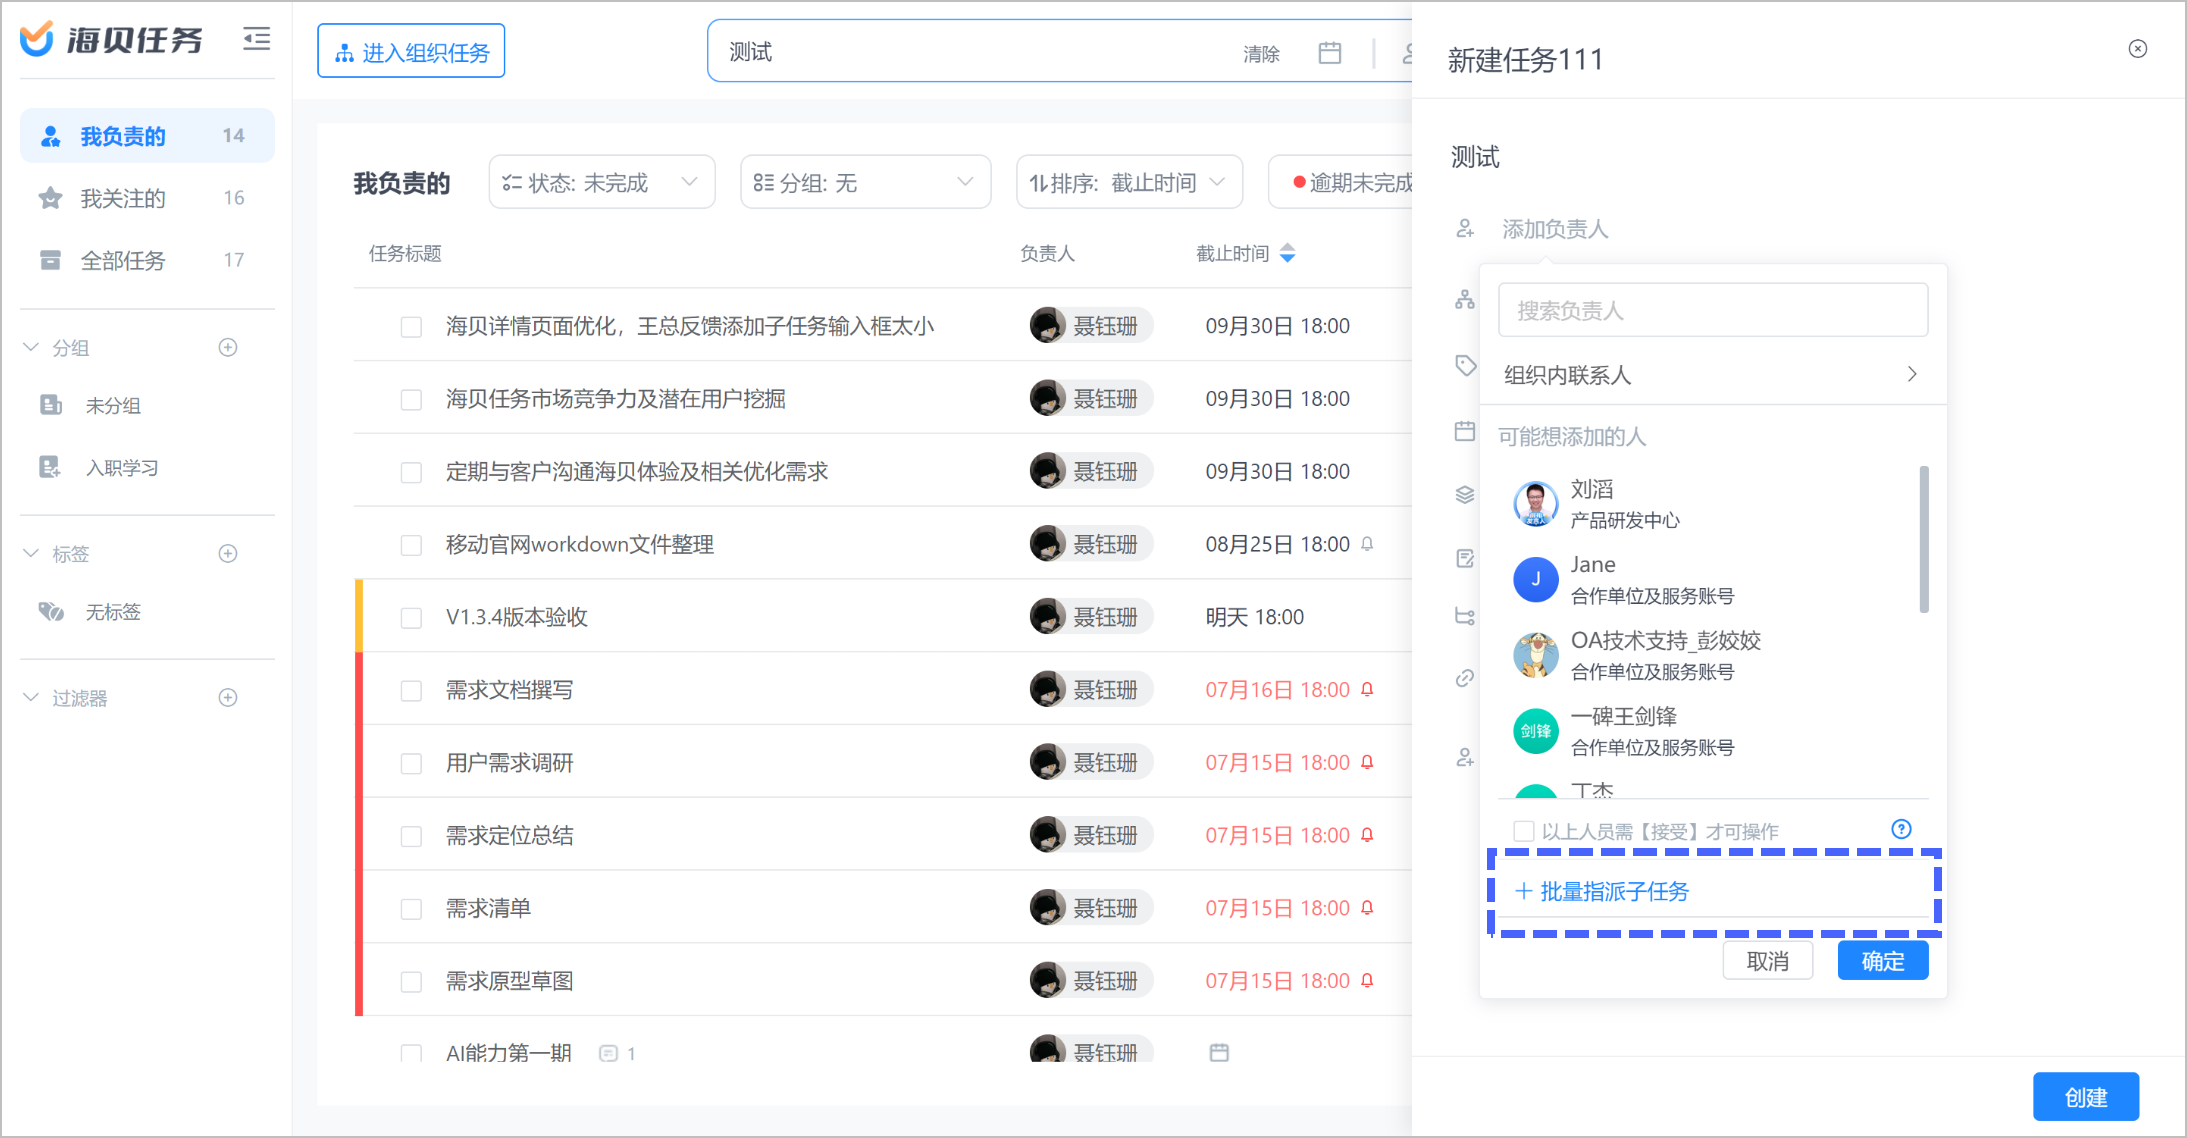Screen dimensions: 2187x1138
Task: Click the red bell icon on 需求文档撰写
Action: point(1367,689)
